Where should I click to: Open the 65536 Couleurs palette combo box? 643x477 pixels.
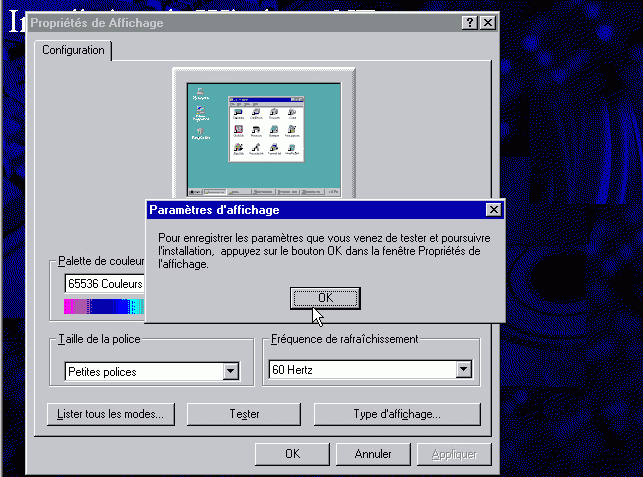(x=105, y=284)
